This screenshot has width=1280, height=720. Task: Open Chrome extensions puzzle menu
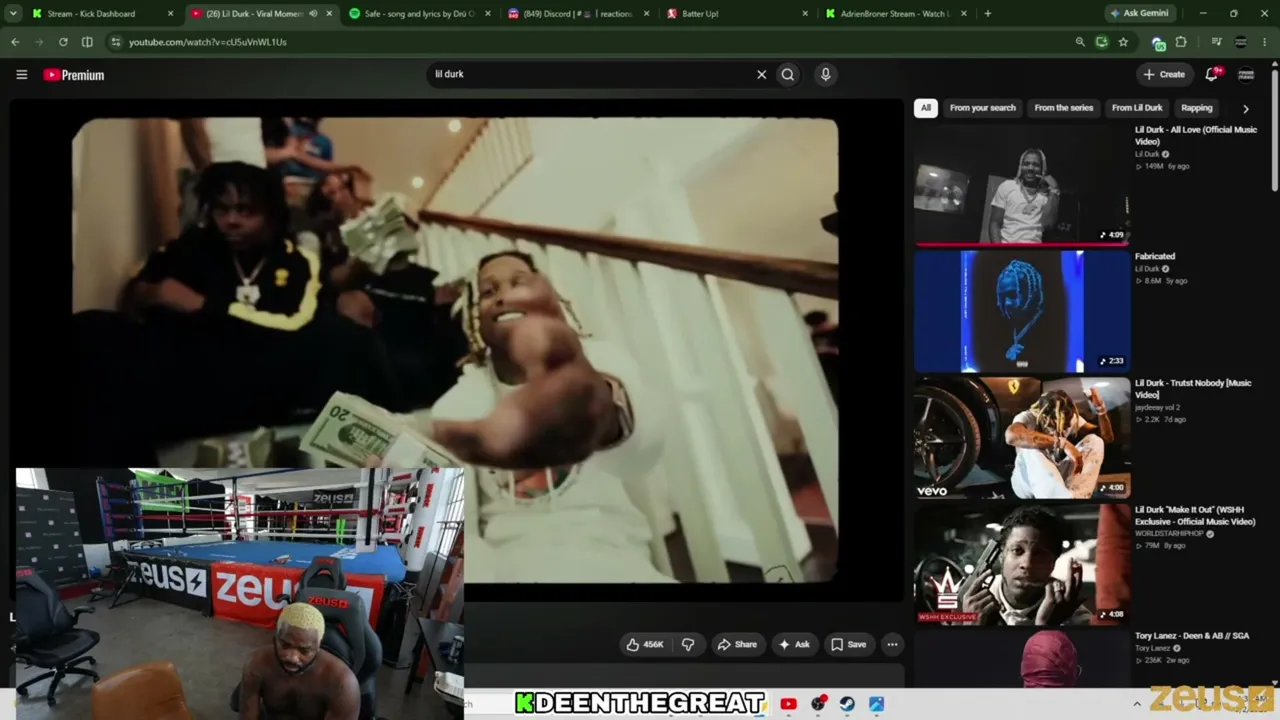[1181, 42]
